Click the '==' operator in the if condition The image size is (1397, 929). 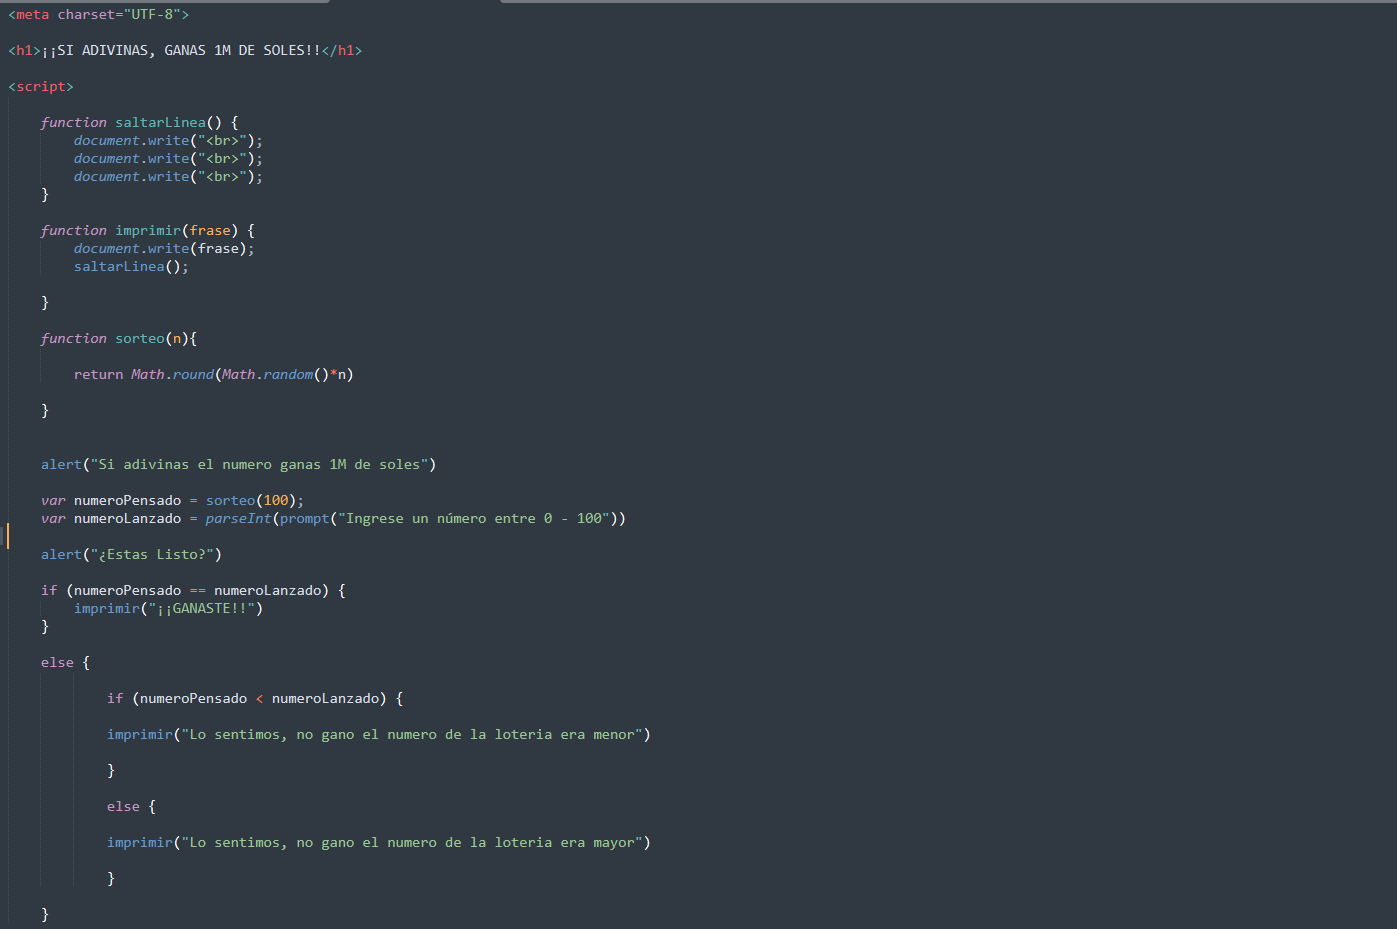coord(197,590)
